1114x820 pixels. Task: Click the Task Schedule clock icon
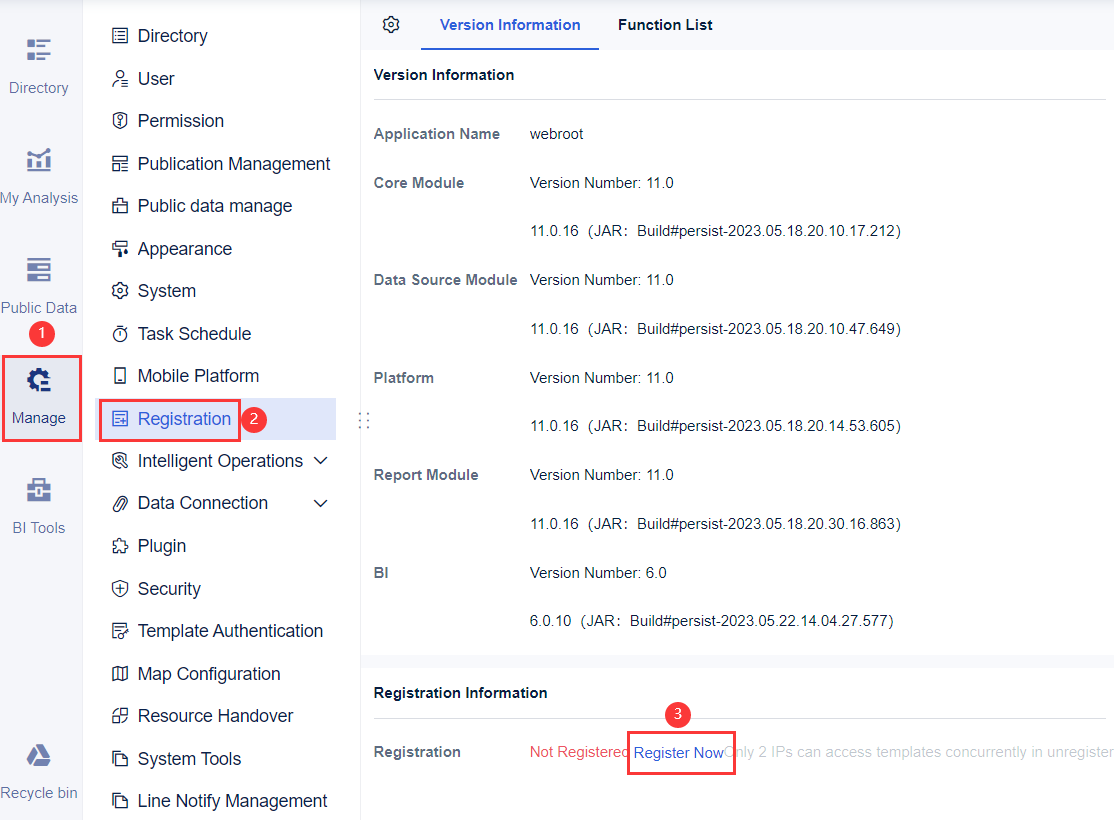(120, 333)
